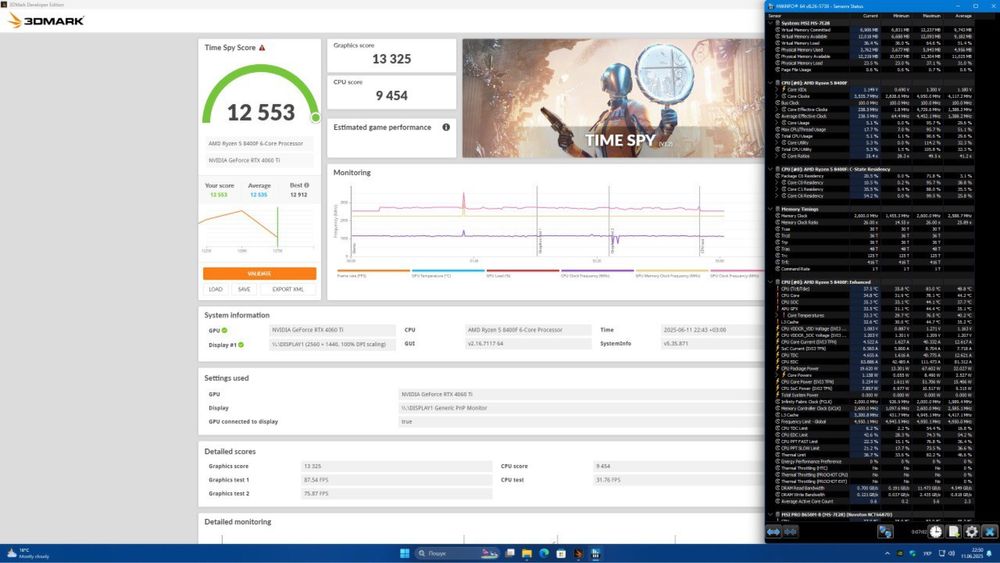Collapse CPU [#0]: AMD Ryzen 5 8400F group
Image resolution: width=1000 pixels, height=563 pixels.
click(x=770, y=83)
